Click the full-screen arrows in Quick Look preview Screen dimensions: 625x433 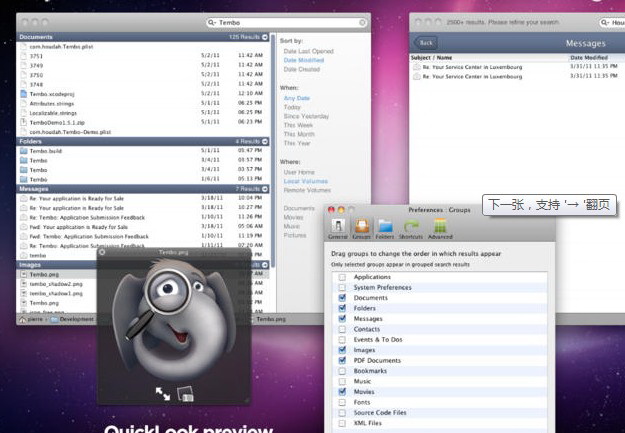tap(162, 394)
